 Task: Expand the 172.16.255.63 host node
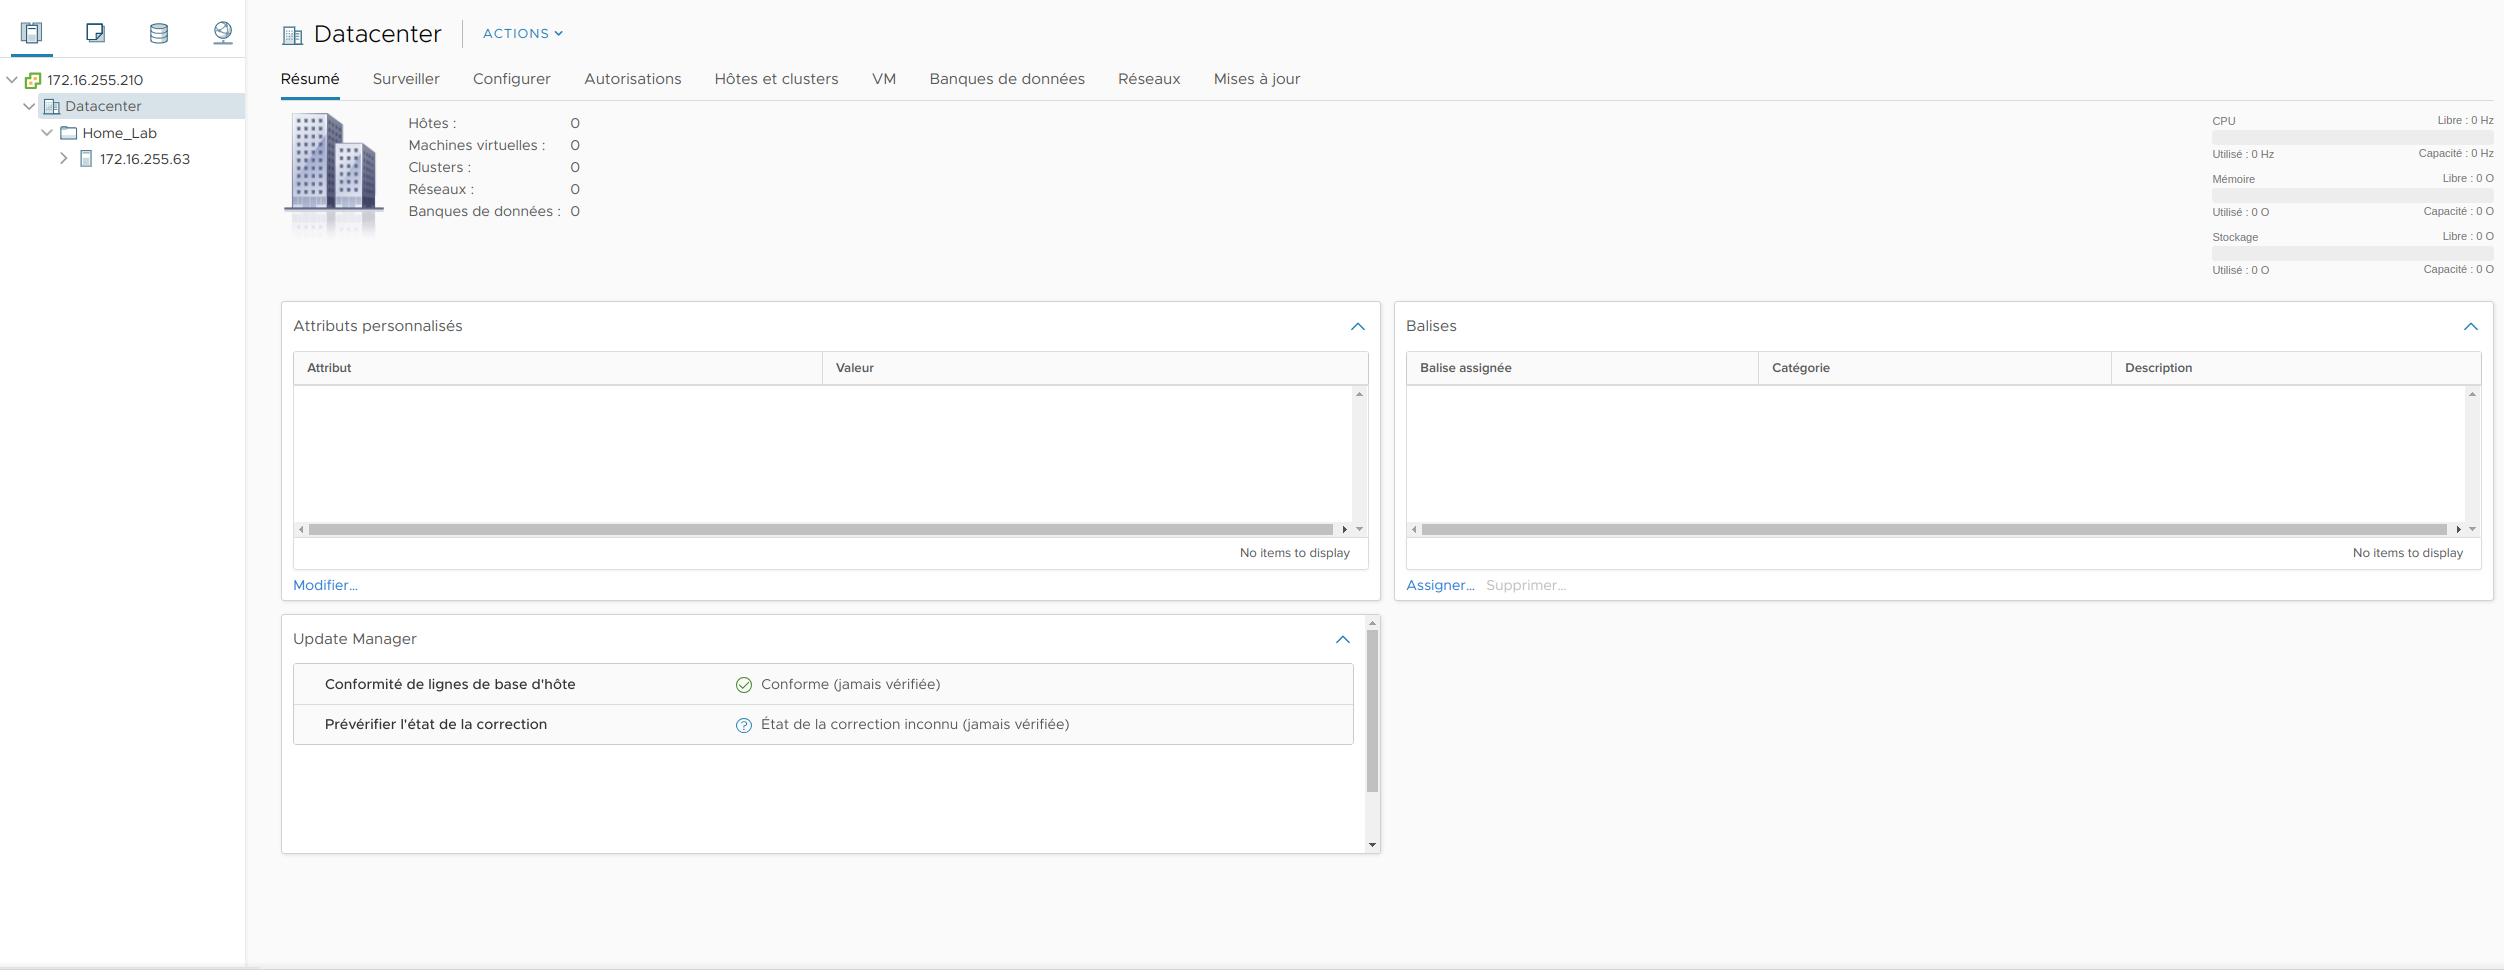(64, 159)
